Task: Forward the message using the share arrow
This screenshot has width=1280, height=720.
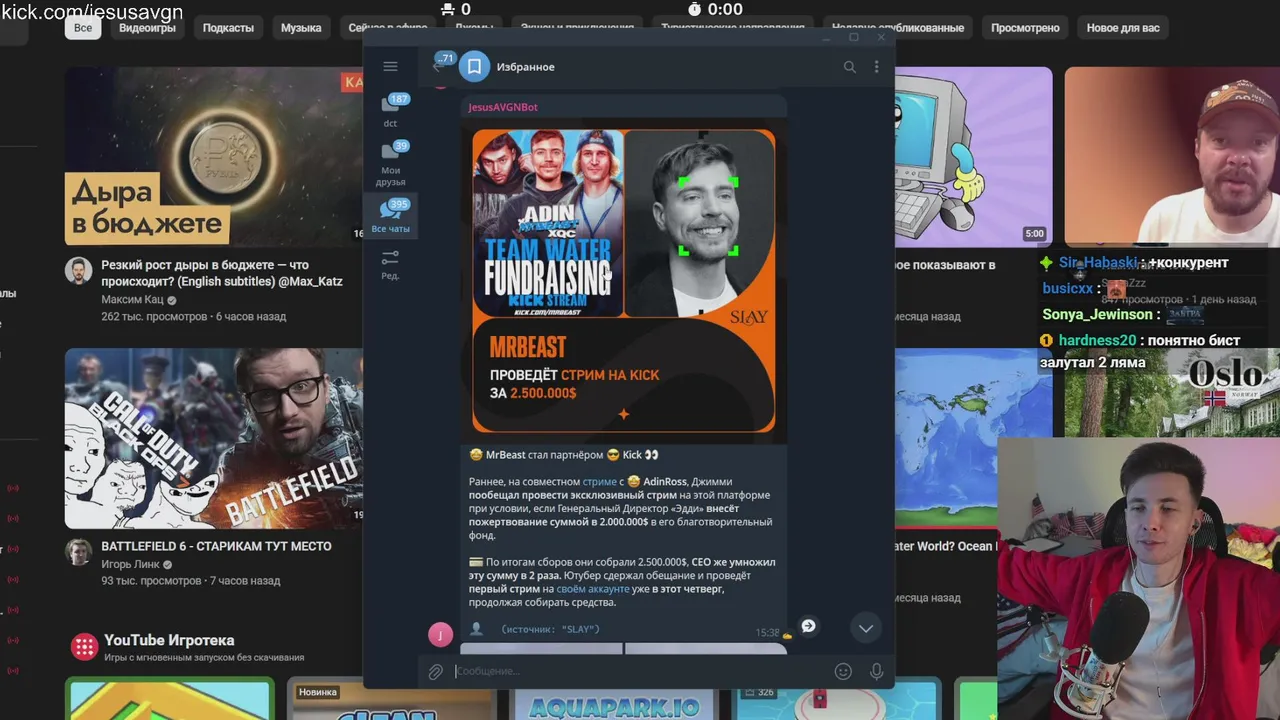Action: click(x=808, y=626)
